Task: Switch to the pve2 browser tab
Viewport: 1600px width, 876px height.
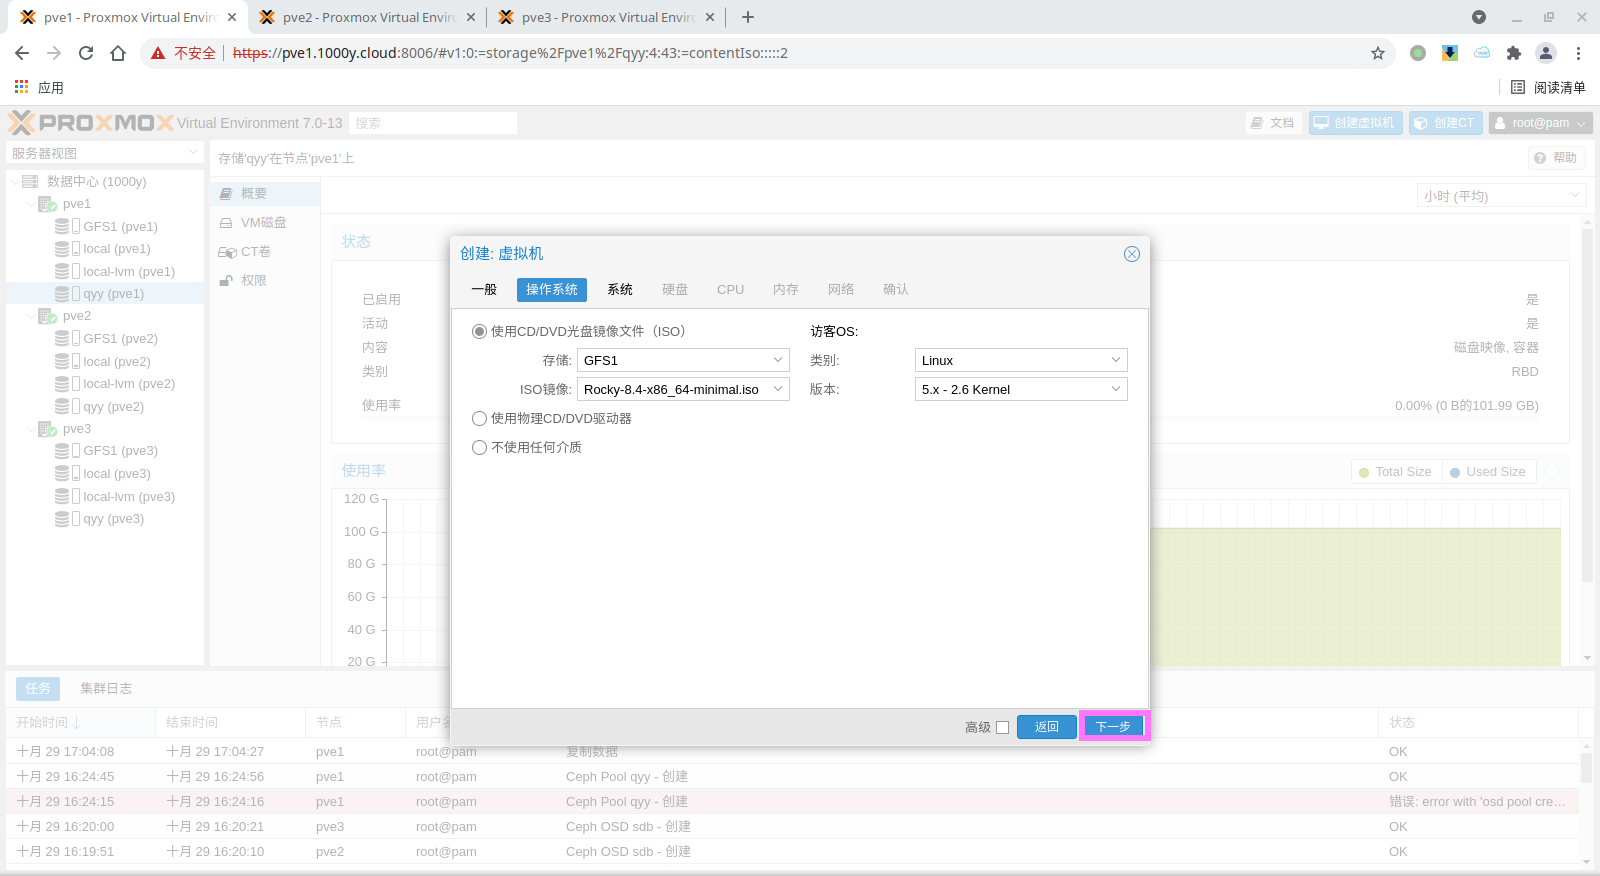Action: click(367, 17)
